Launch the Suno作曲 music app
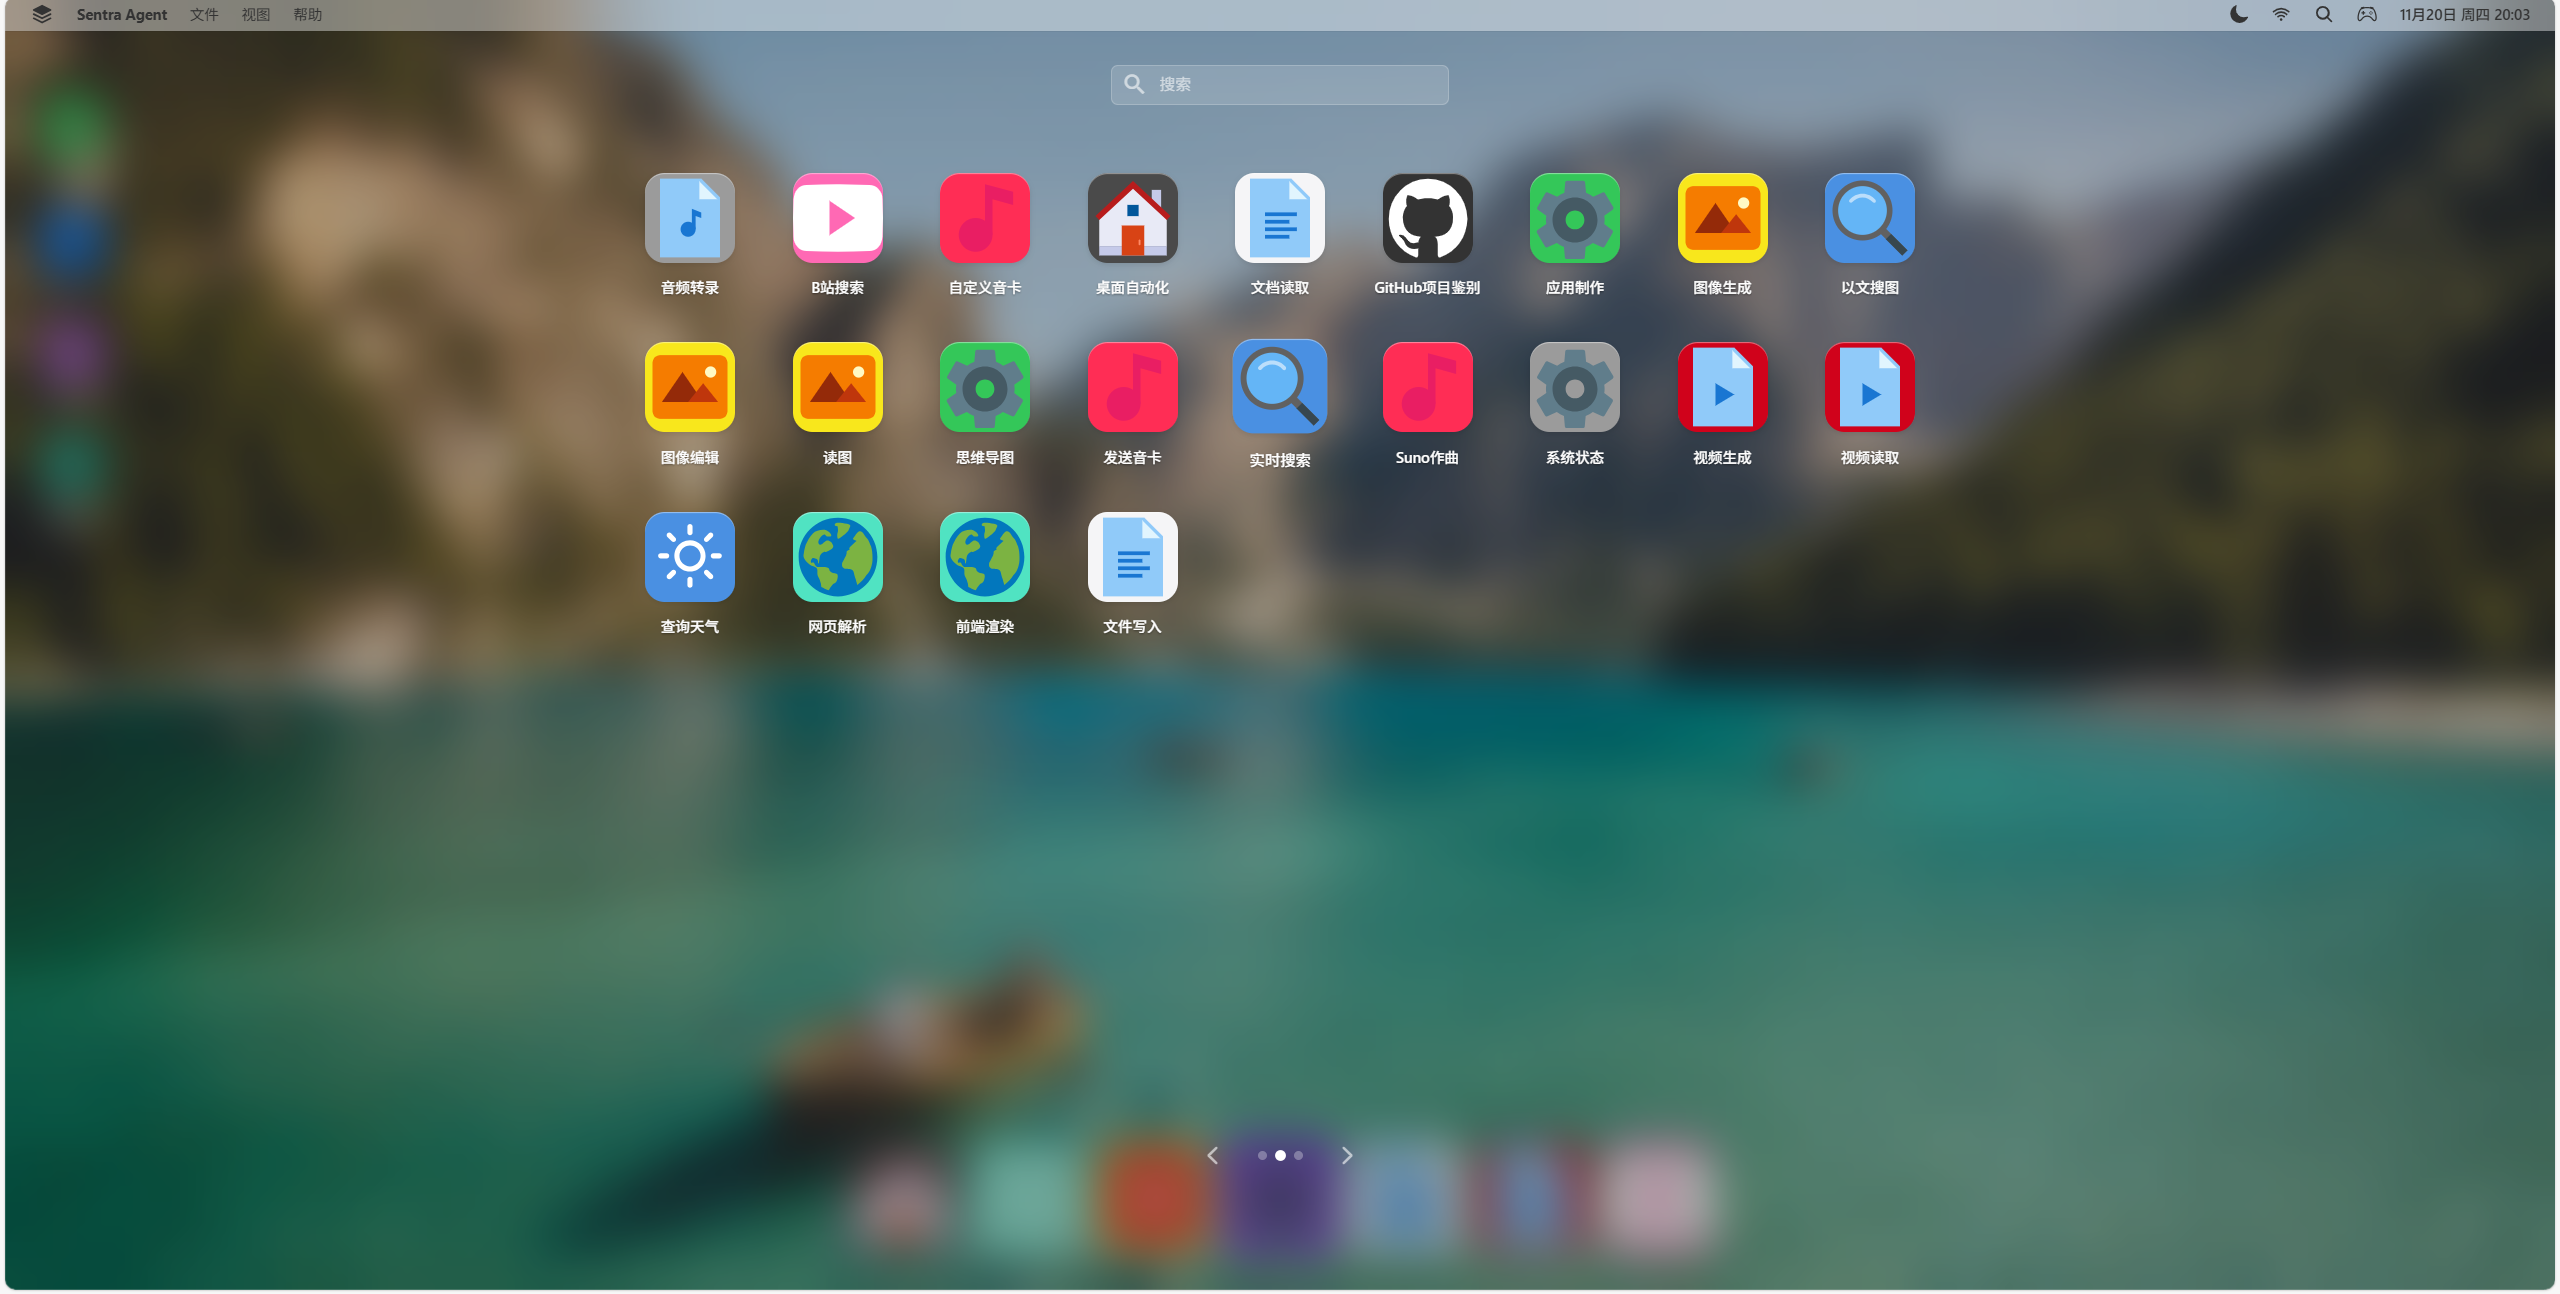The image size is (2560, 1294). click(1427, 388)
